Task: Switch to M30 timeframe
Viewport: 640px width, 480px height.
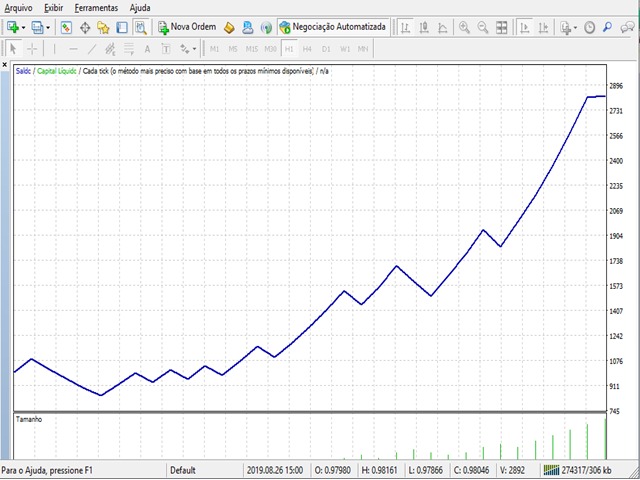Action: pyautogui.click(x=270, y=49)
